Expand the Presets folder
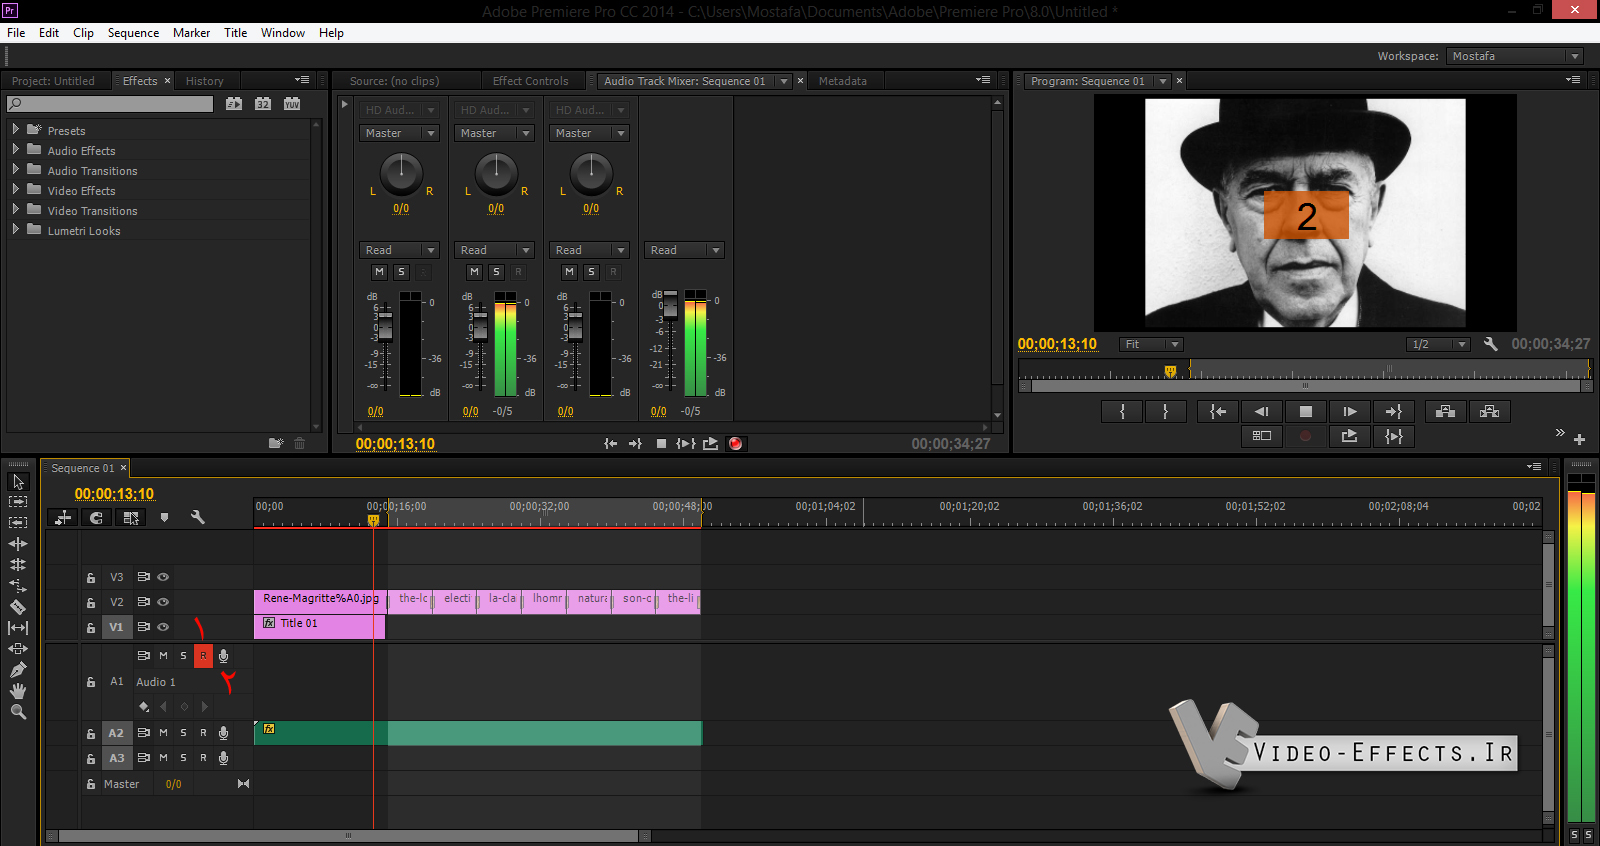Screen dimensions: 1600x846 point(15,129)
